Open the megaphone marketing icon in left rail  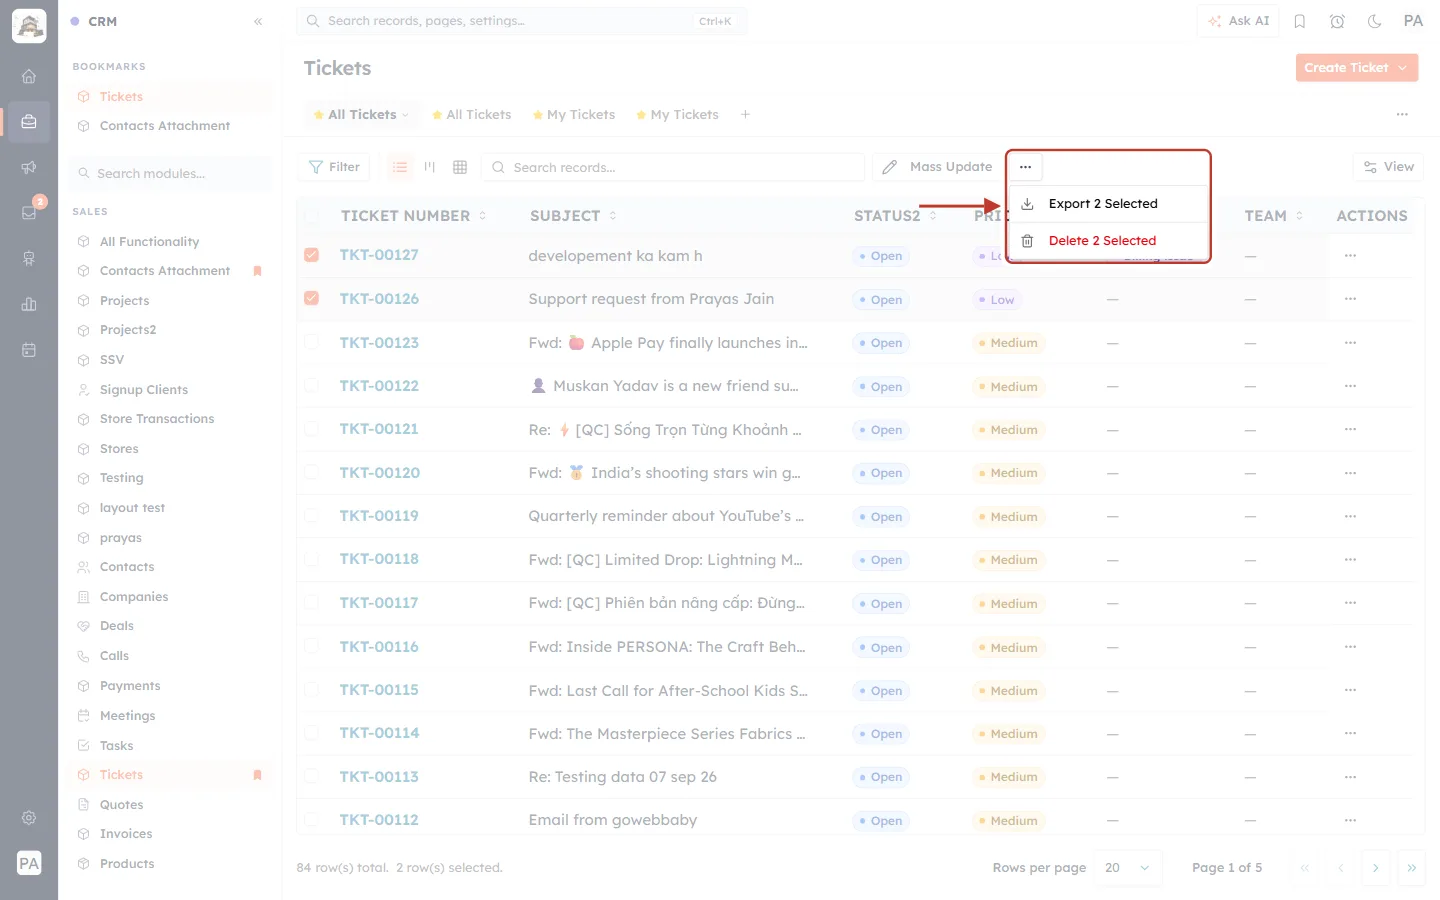(29, 167)
